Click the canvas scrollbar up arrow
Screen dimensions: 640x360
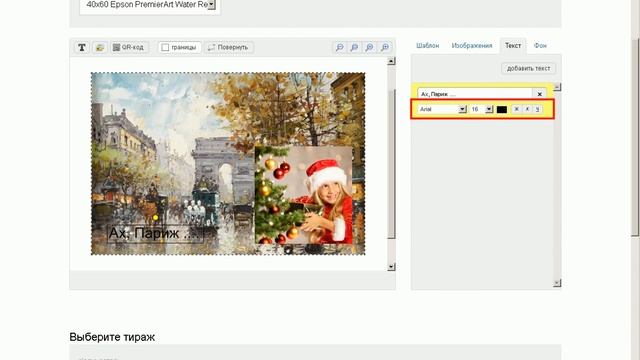pos(391,61)
